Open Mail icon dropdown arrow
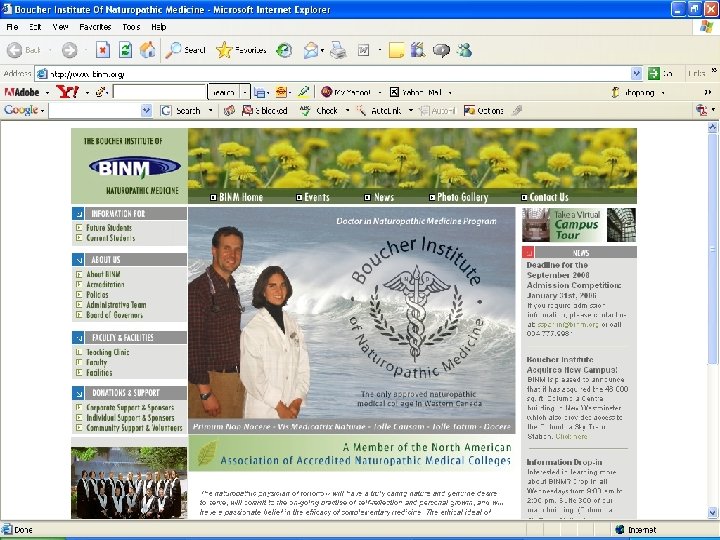Viewport: 720px width, 540px height. [x=322, y=50]
